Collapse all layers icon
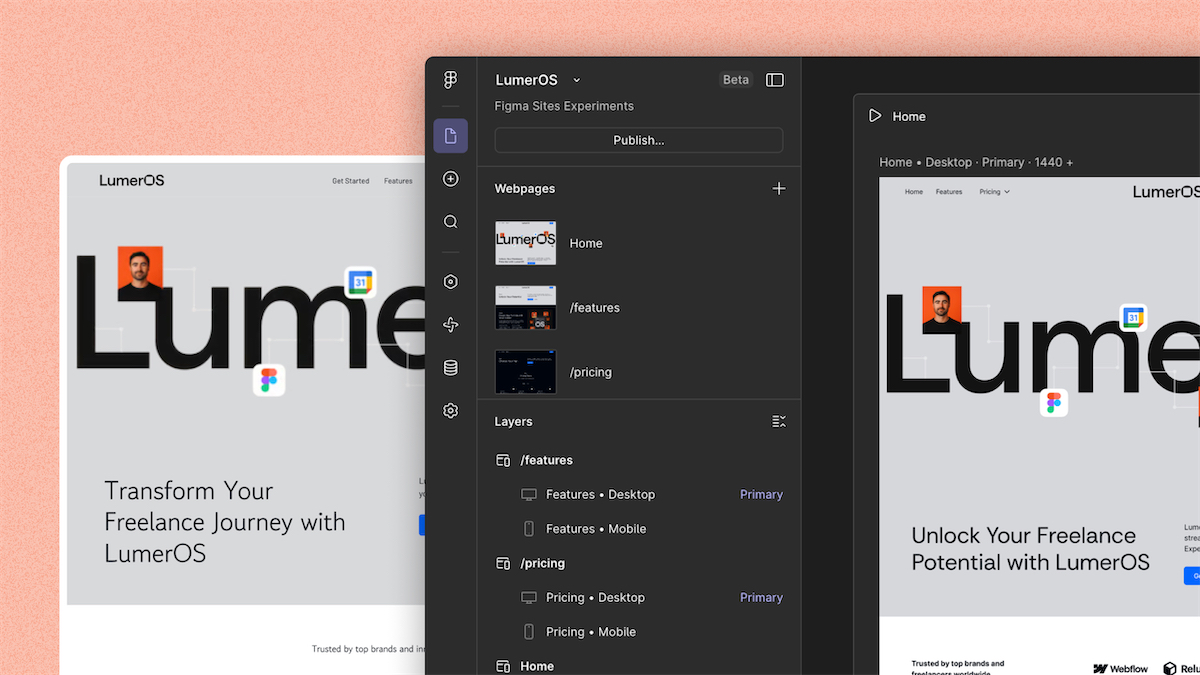This screenshot has width=1200, height=675. pyautogui.click(x=779, y=422)
